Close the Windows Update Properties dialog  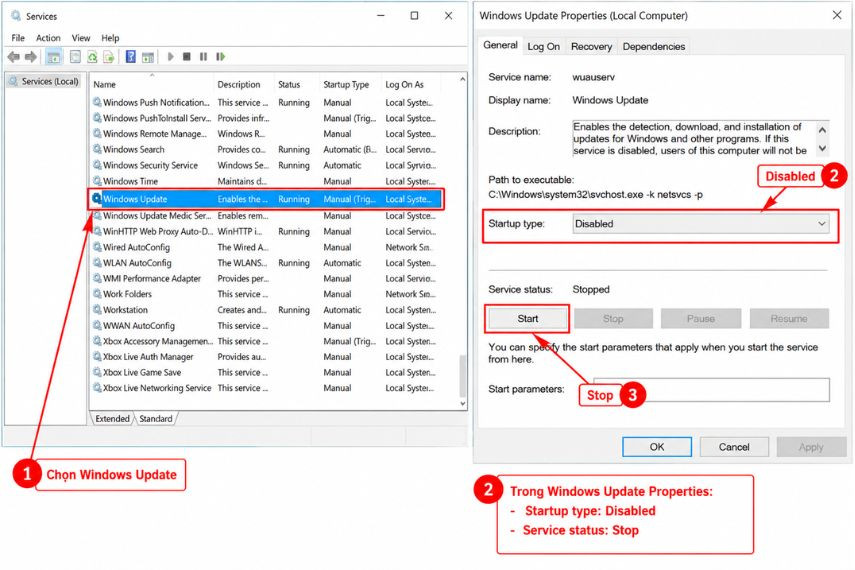pos(836,15)
